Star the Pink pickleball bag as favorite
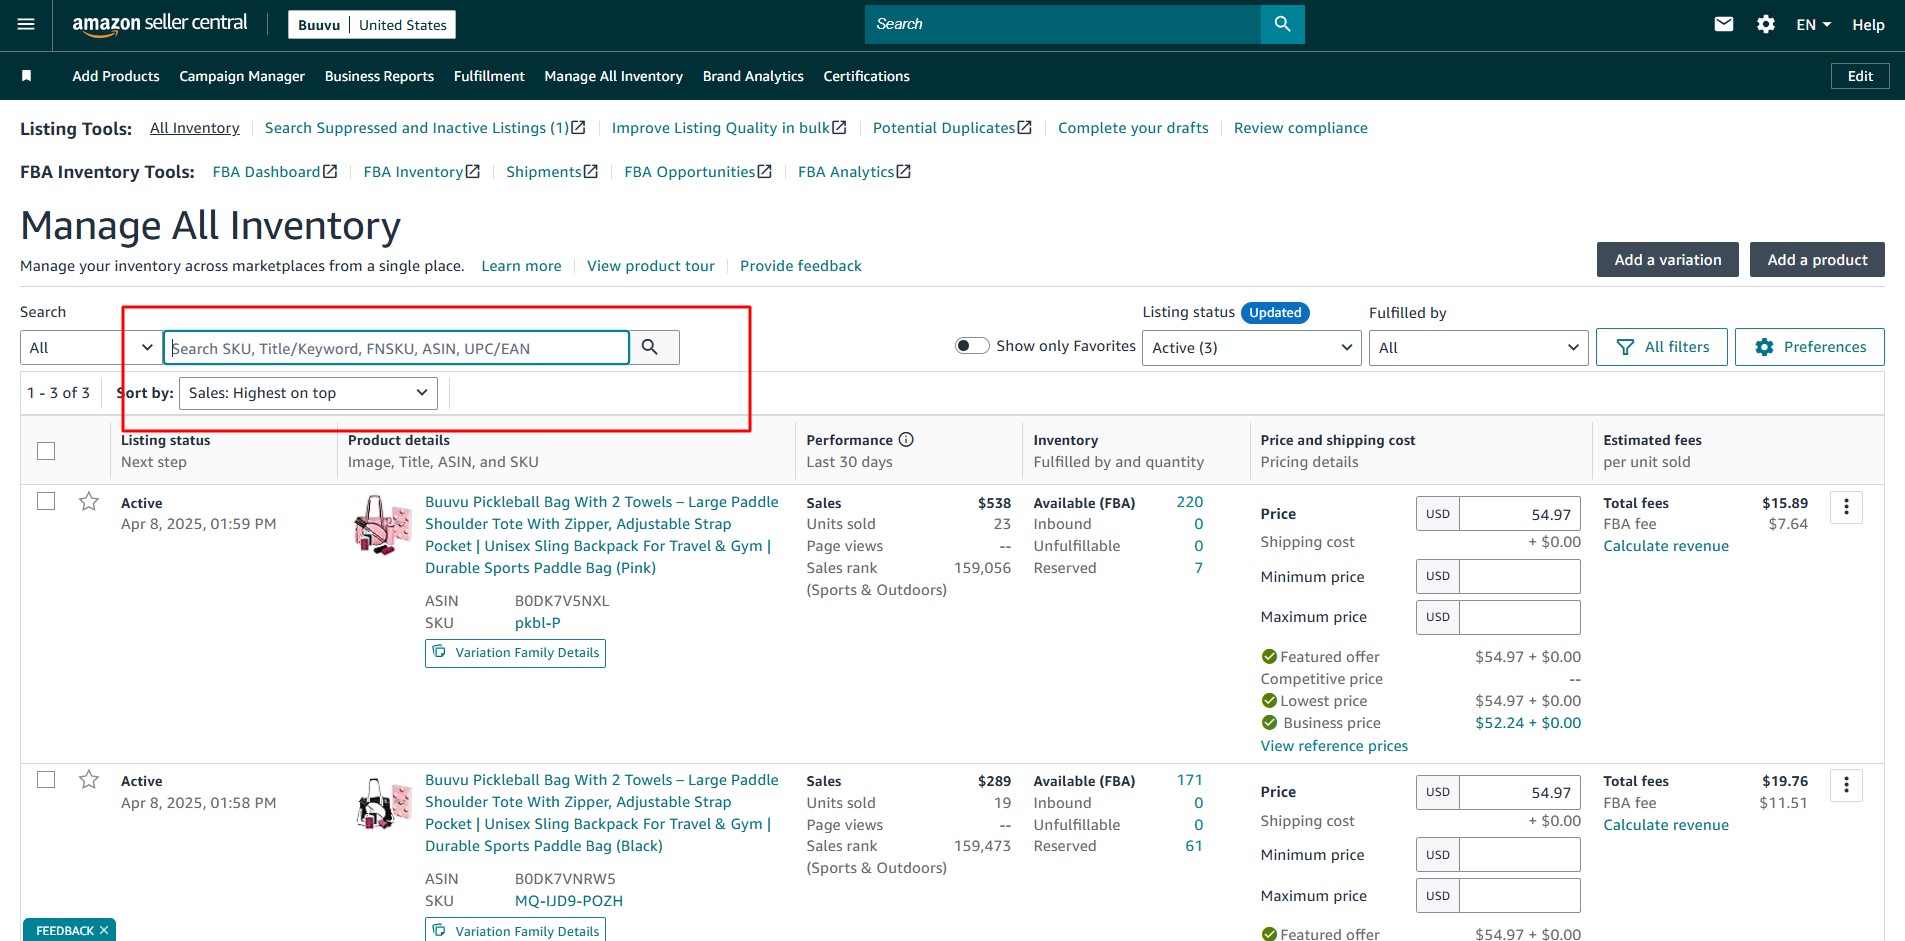1905x941 pixels. pyautogui.click(x=89, y=502)
